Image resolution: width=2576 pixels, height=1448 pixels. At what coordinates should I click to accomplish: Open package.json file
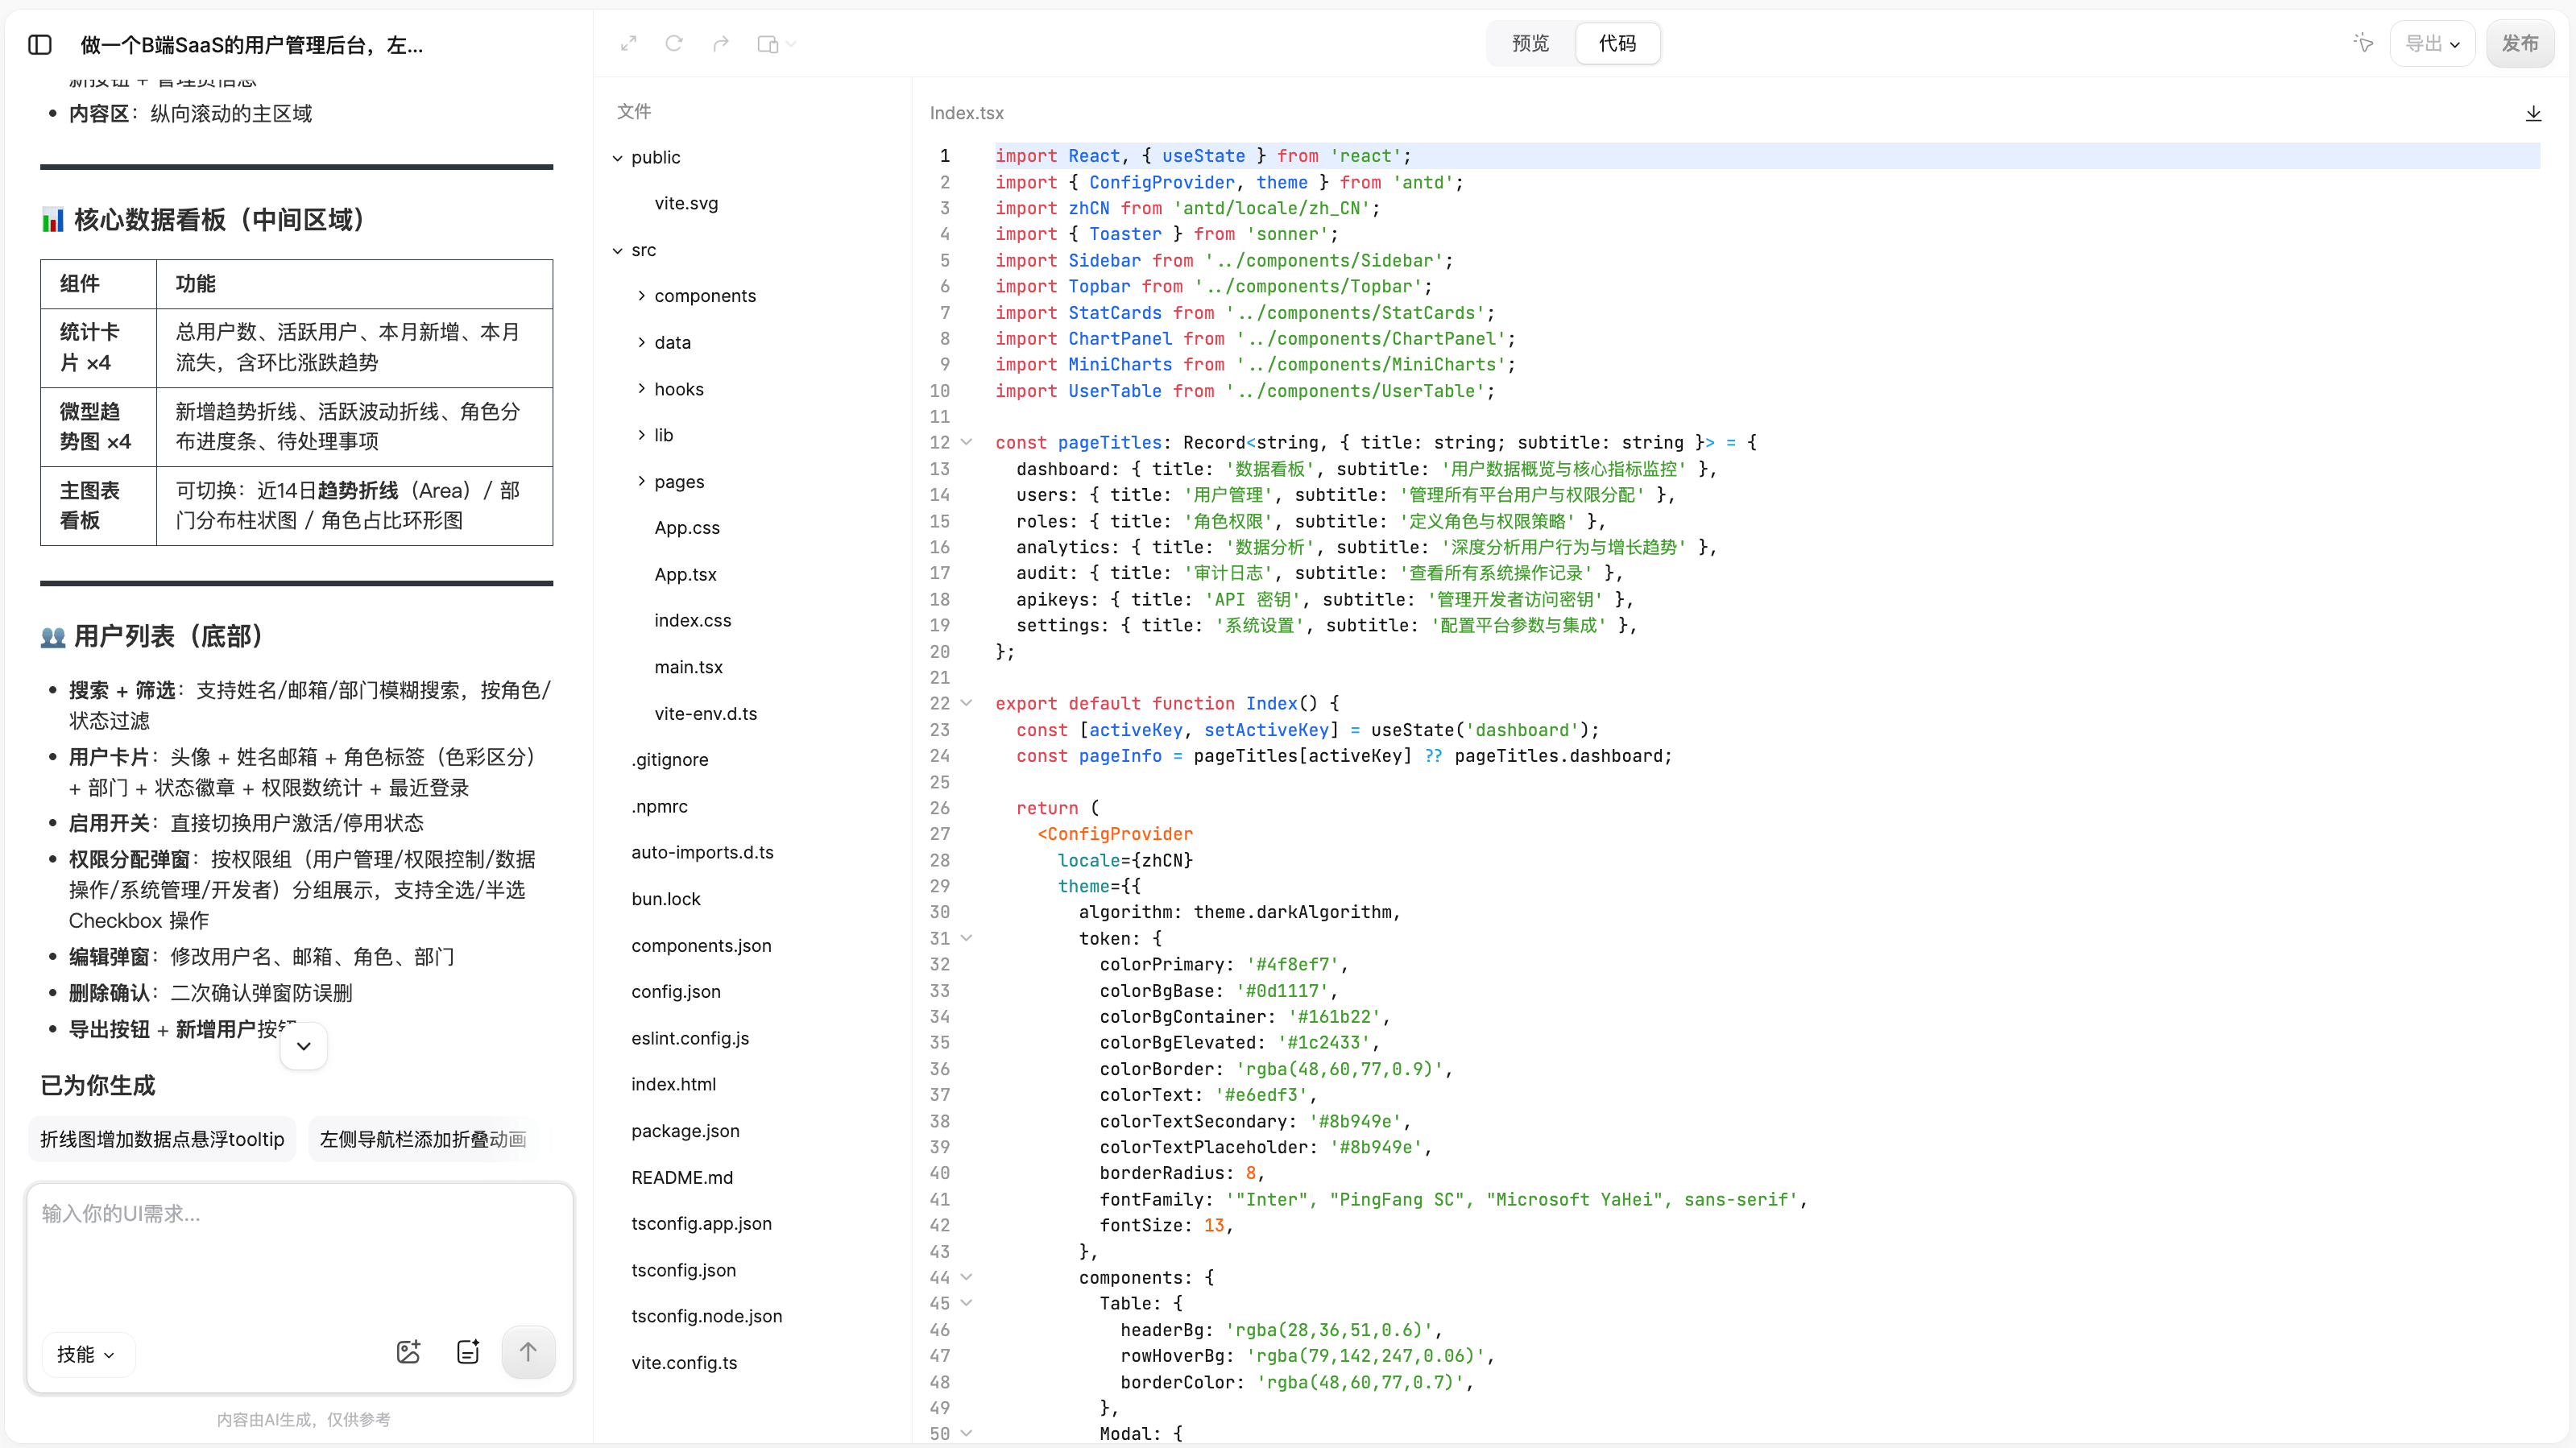coord(685,1131)
